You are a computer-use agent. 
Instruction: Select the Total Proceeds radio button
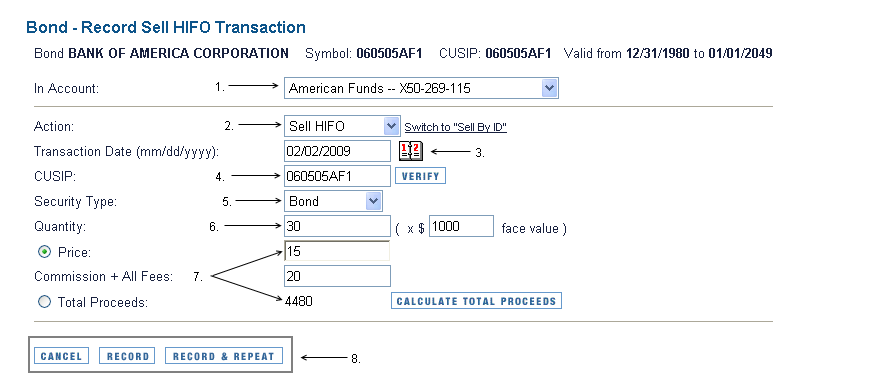tap(44, 302)
